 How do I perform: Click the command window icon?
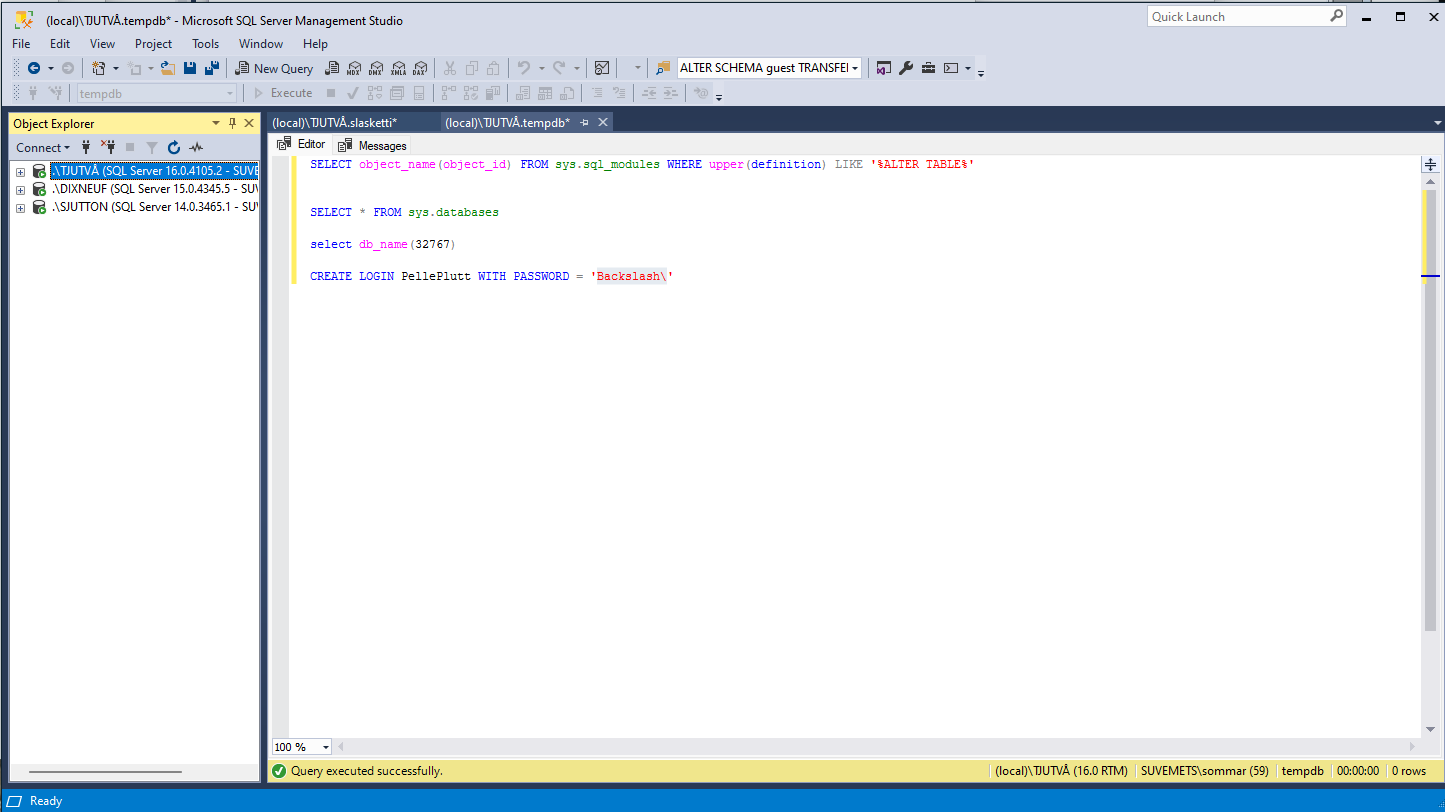coord(951,68)
